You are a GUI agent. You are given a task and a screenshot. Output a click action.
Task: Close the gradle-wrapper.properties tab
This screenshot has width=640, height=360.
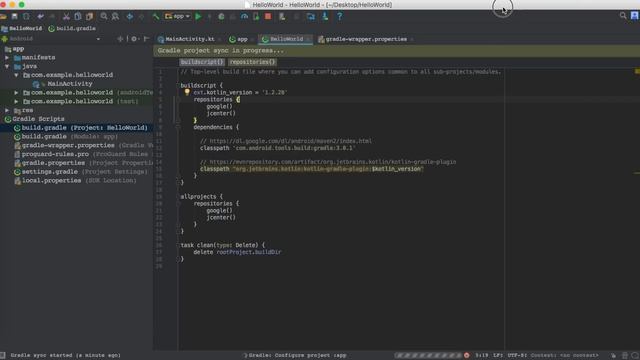(412, 40)
